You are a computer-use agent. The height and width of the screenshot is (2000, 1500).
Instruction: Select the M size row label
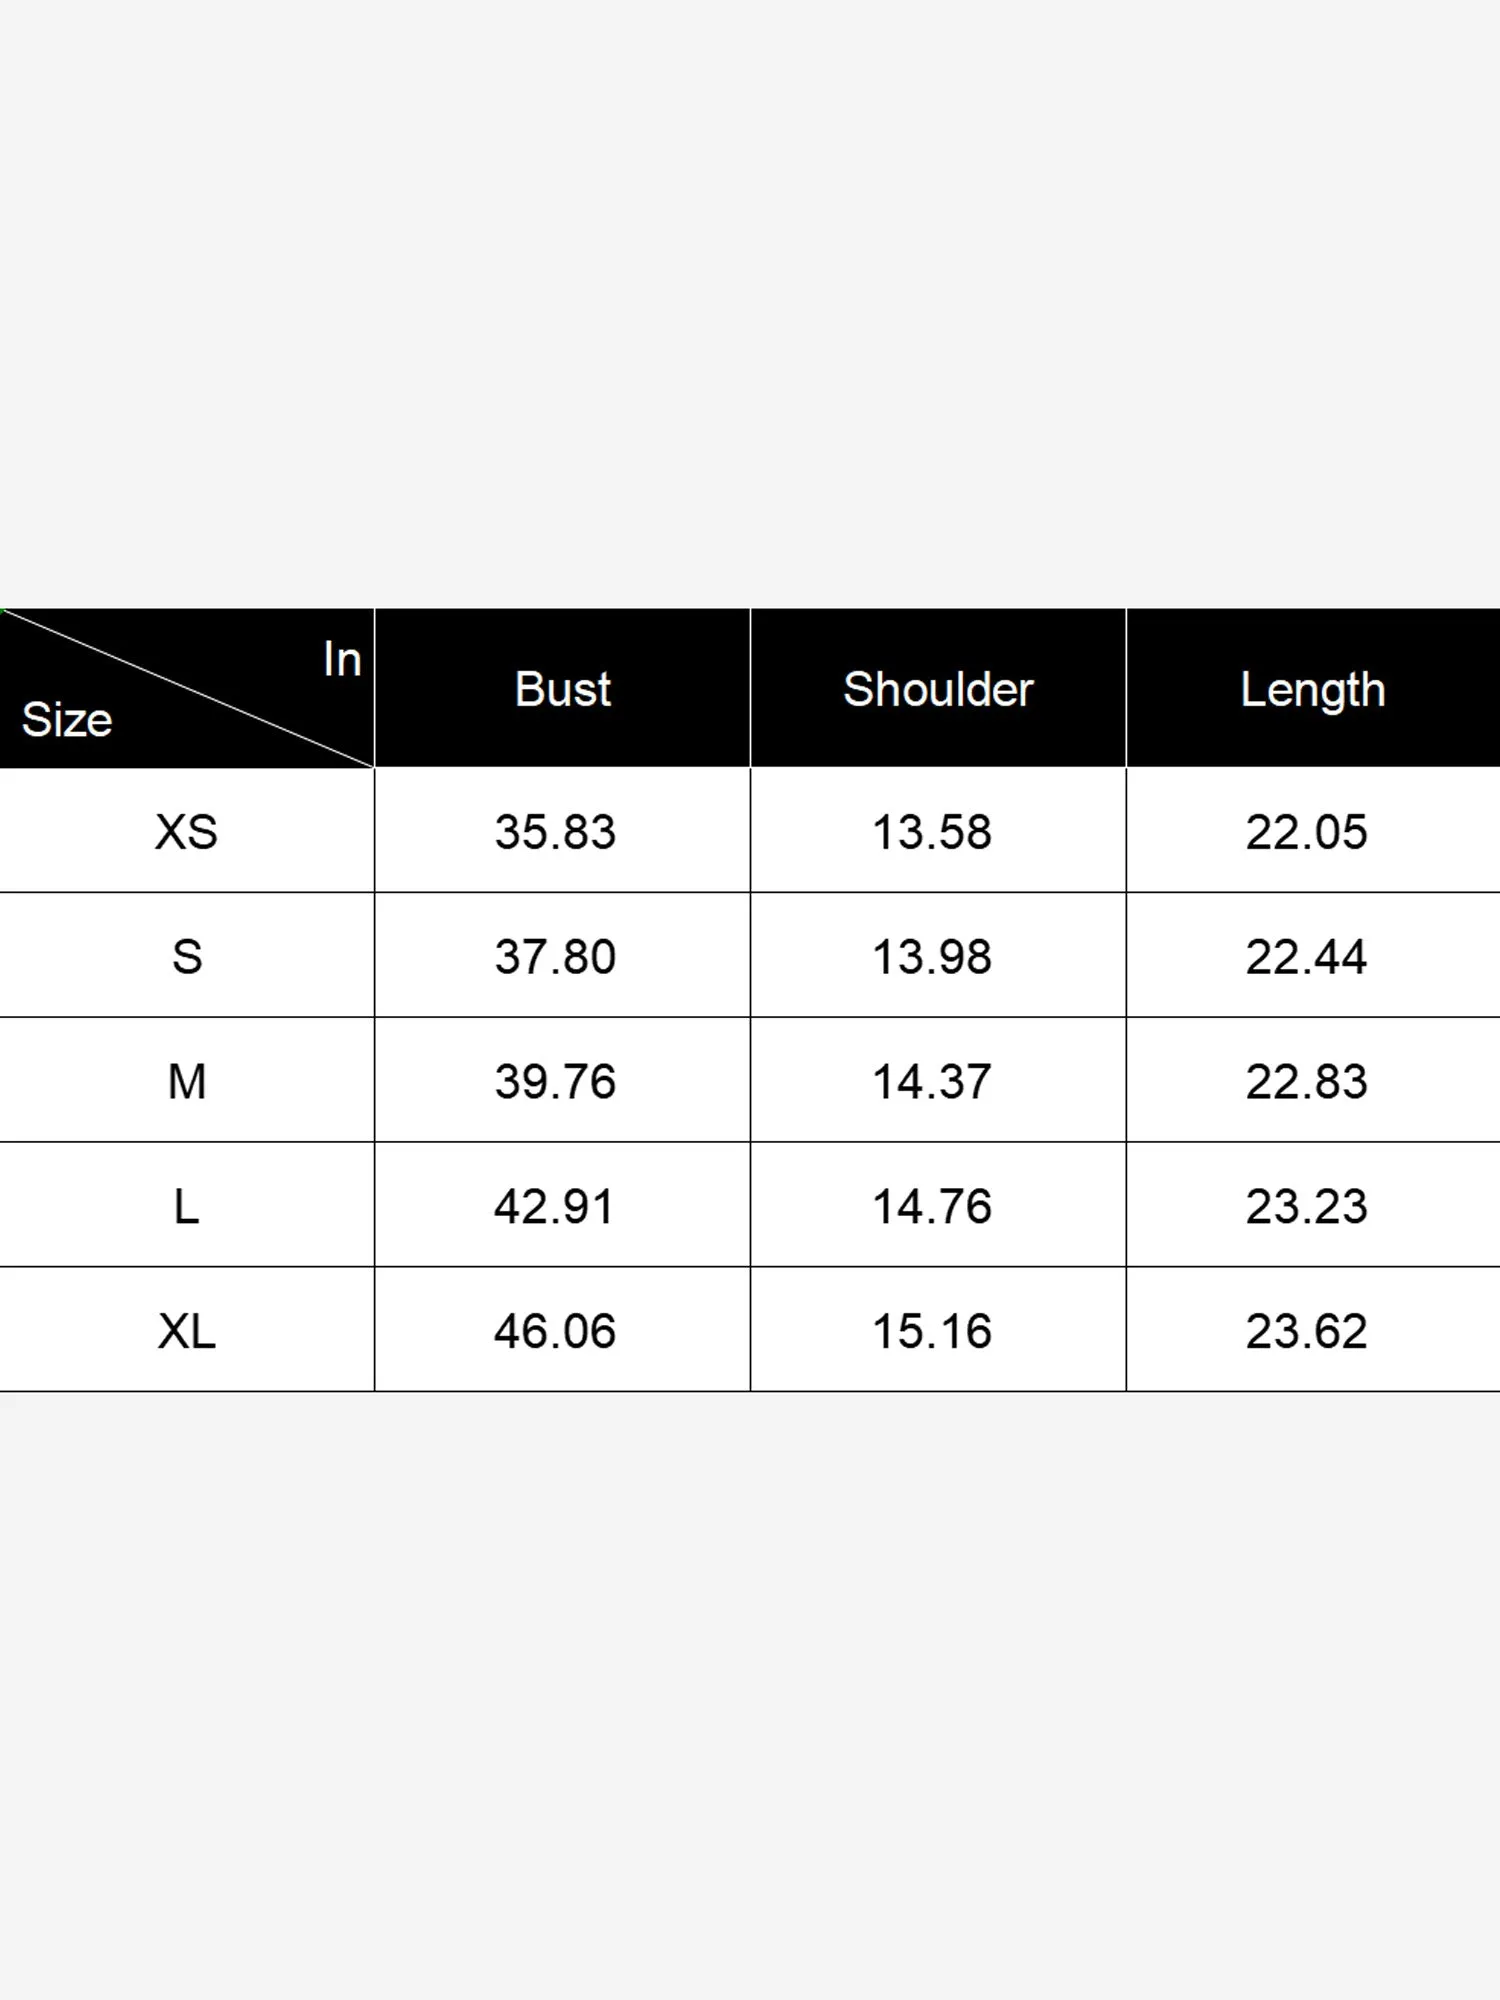point(186,1081)
